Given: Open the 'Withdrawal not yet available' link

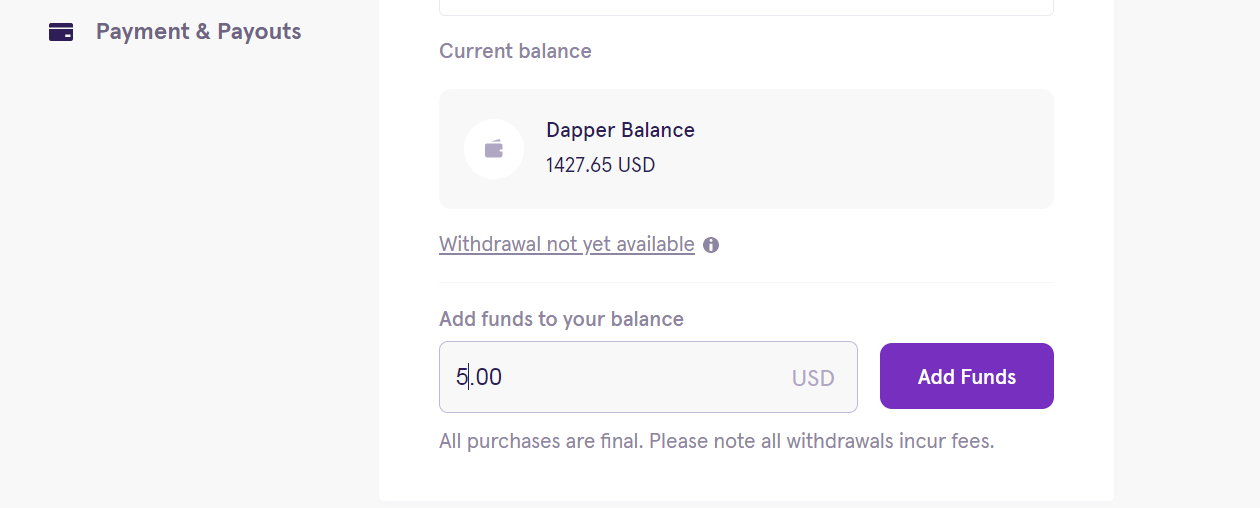Looking at the screenshot, I should pos(566,244).
